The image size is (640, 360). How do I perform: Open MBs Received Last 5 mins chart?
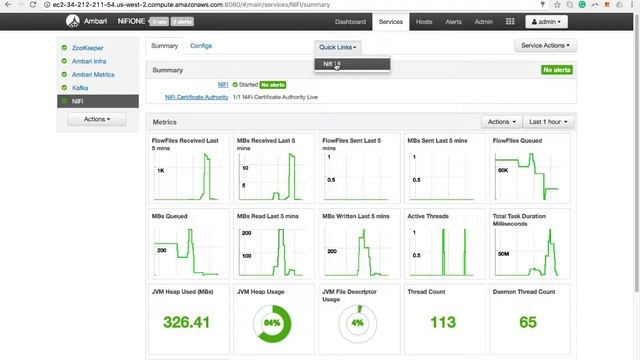273,168
